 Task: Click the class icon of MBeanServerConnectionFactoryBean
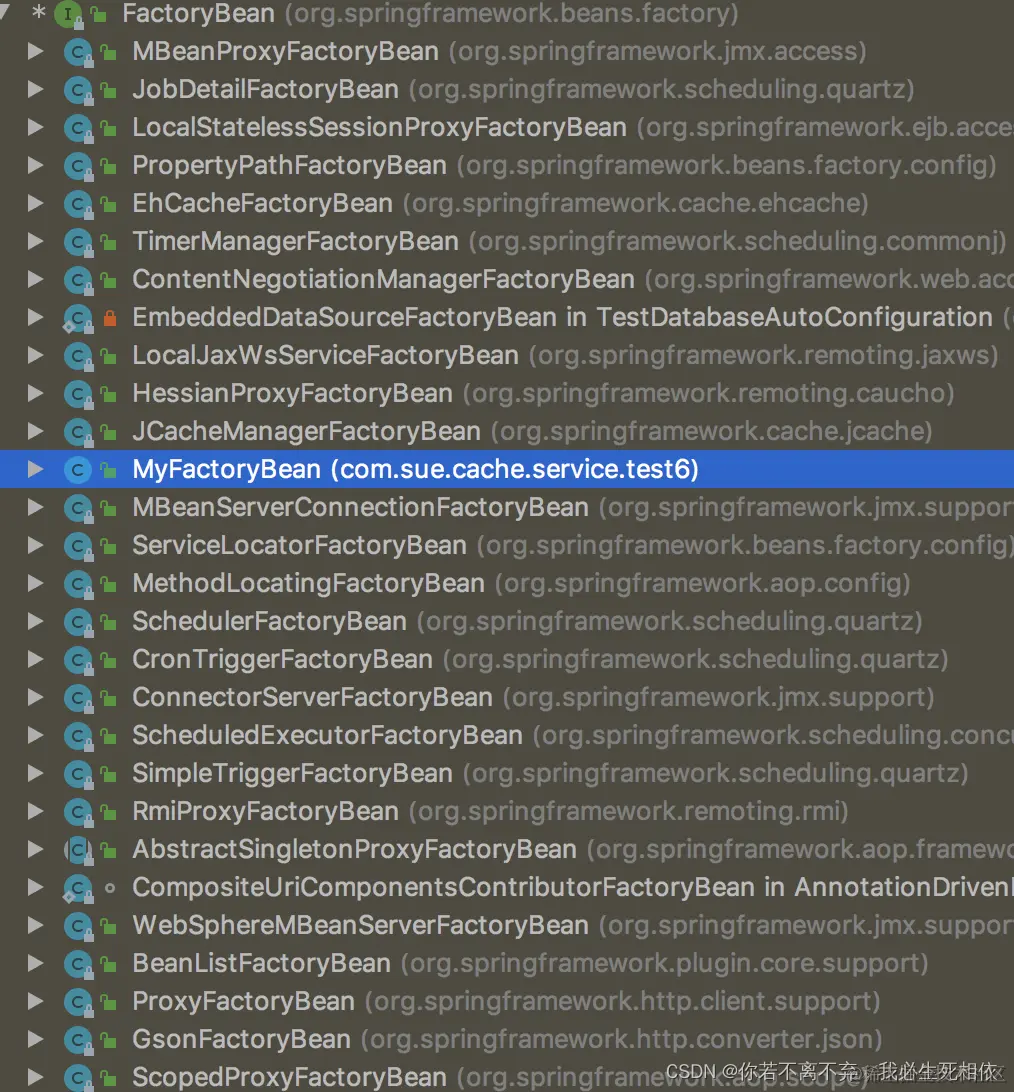point(78,508)
